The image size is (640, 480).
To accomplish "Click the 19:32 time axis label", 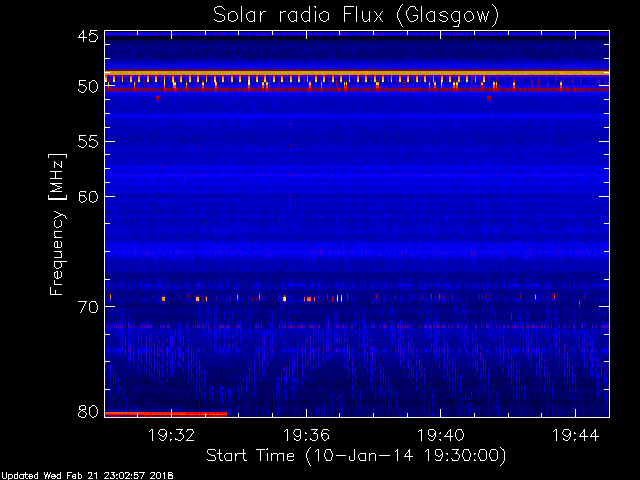I will tap(171, 435).
